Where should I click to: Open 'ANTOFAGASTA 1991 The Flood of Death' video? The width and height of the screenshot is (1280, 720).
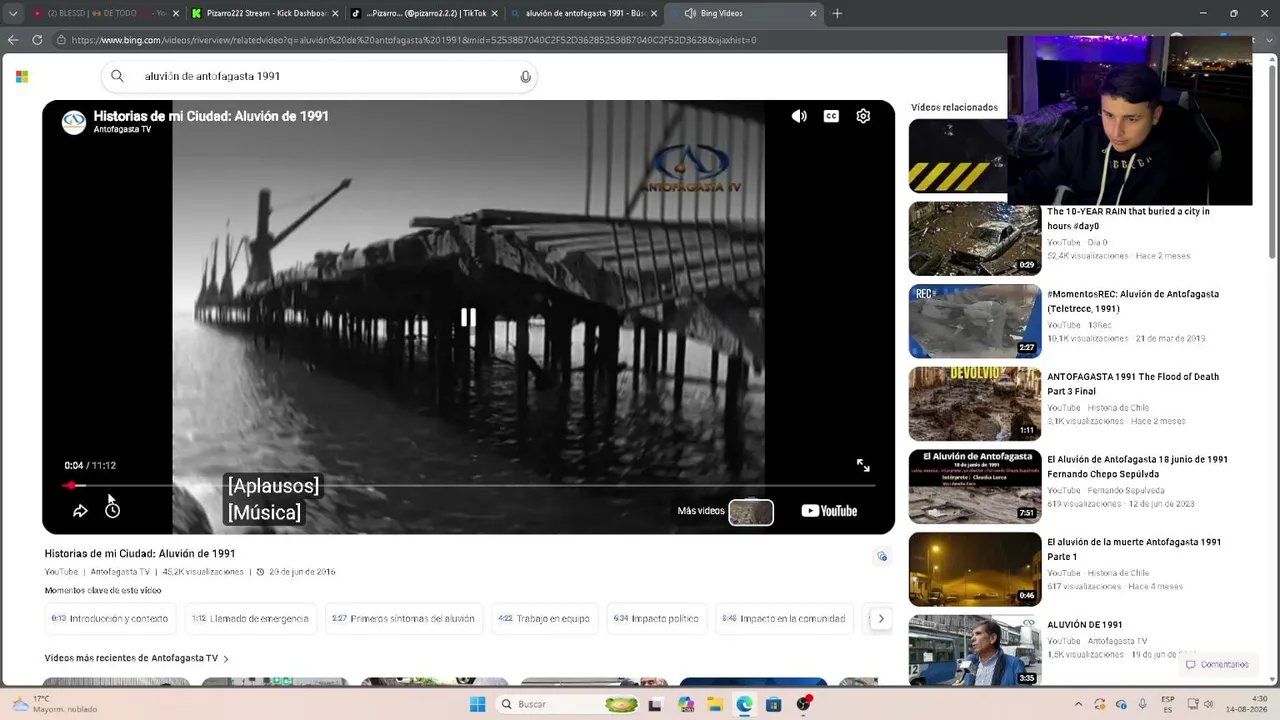pyautogui.click(x=1133, y=384)
